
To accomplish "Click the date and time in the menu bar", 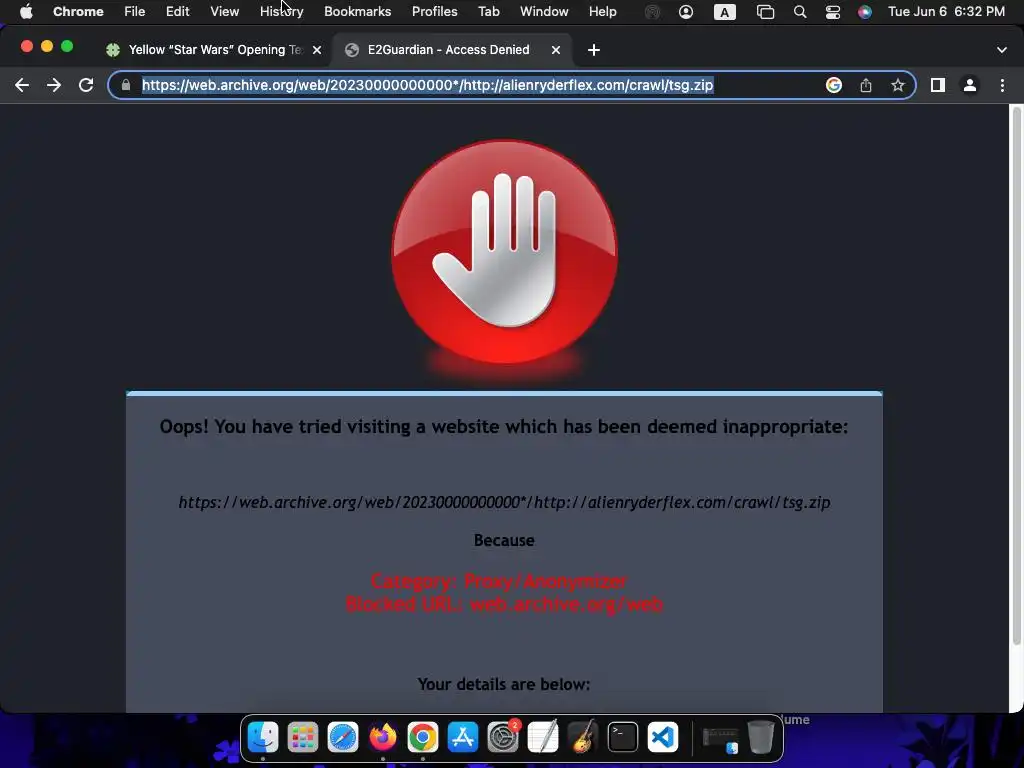I will [x=946, y=11].
